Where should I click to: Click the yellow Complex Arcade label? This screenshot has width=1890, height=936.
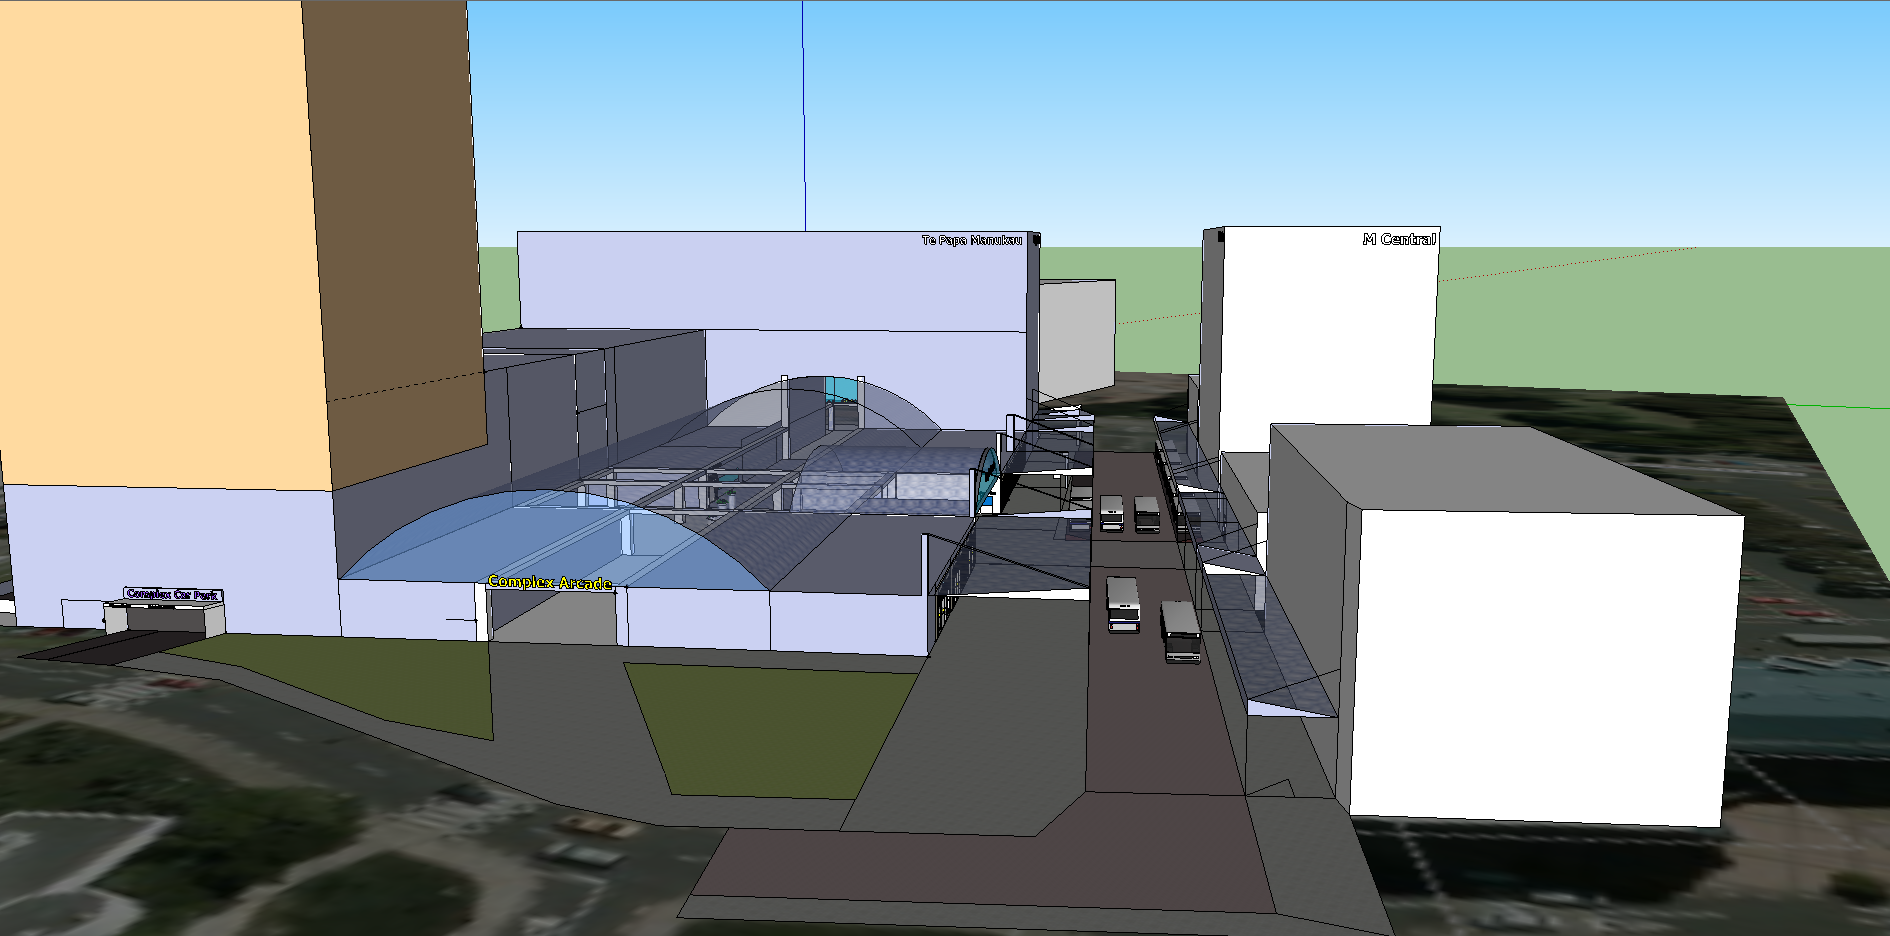click(549, 582)
